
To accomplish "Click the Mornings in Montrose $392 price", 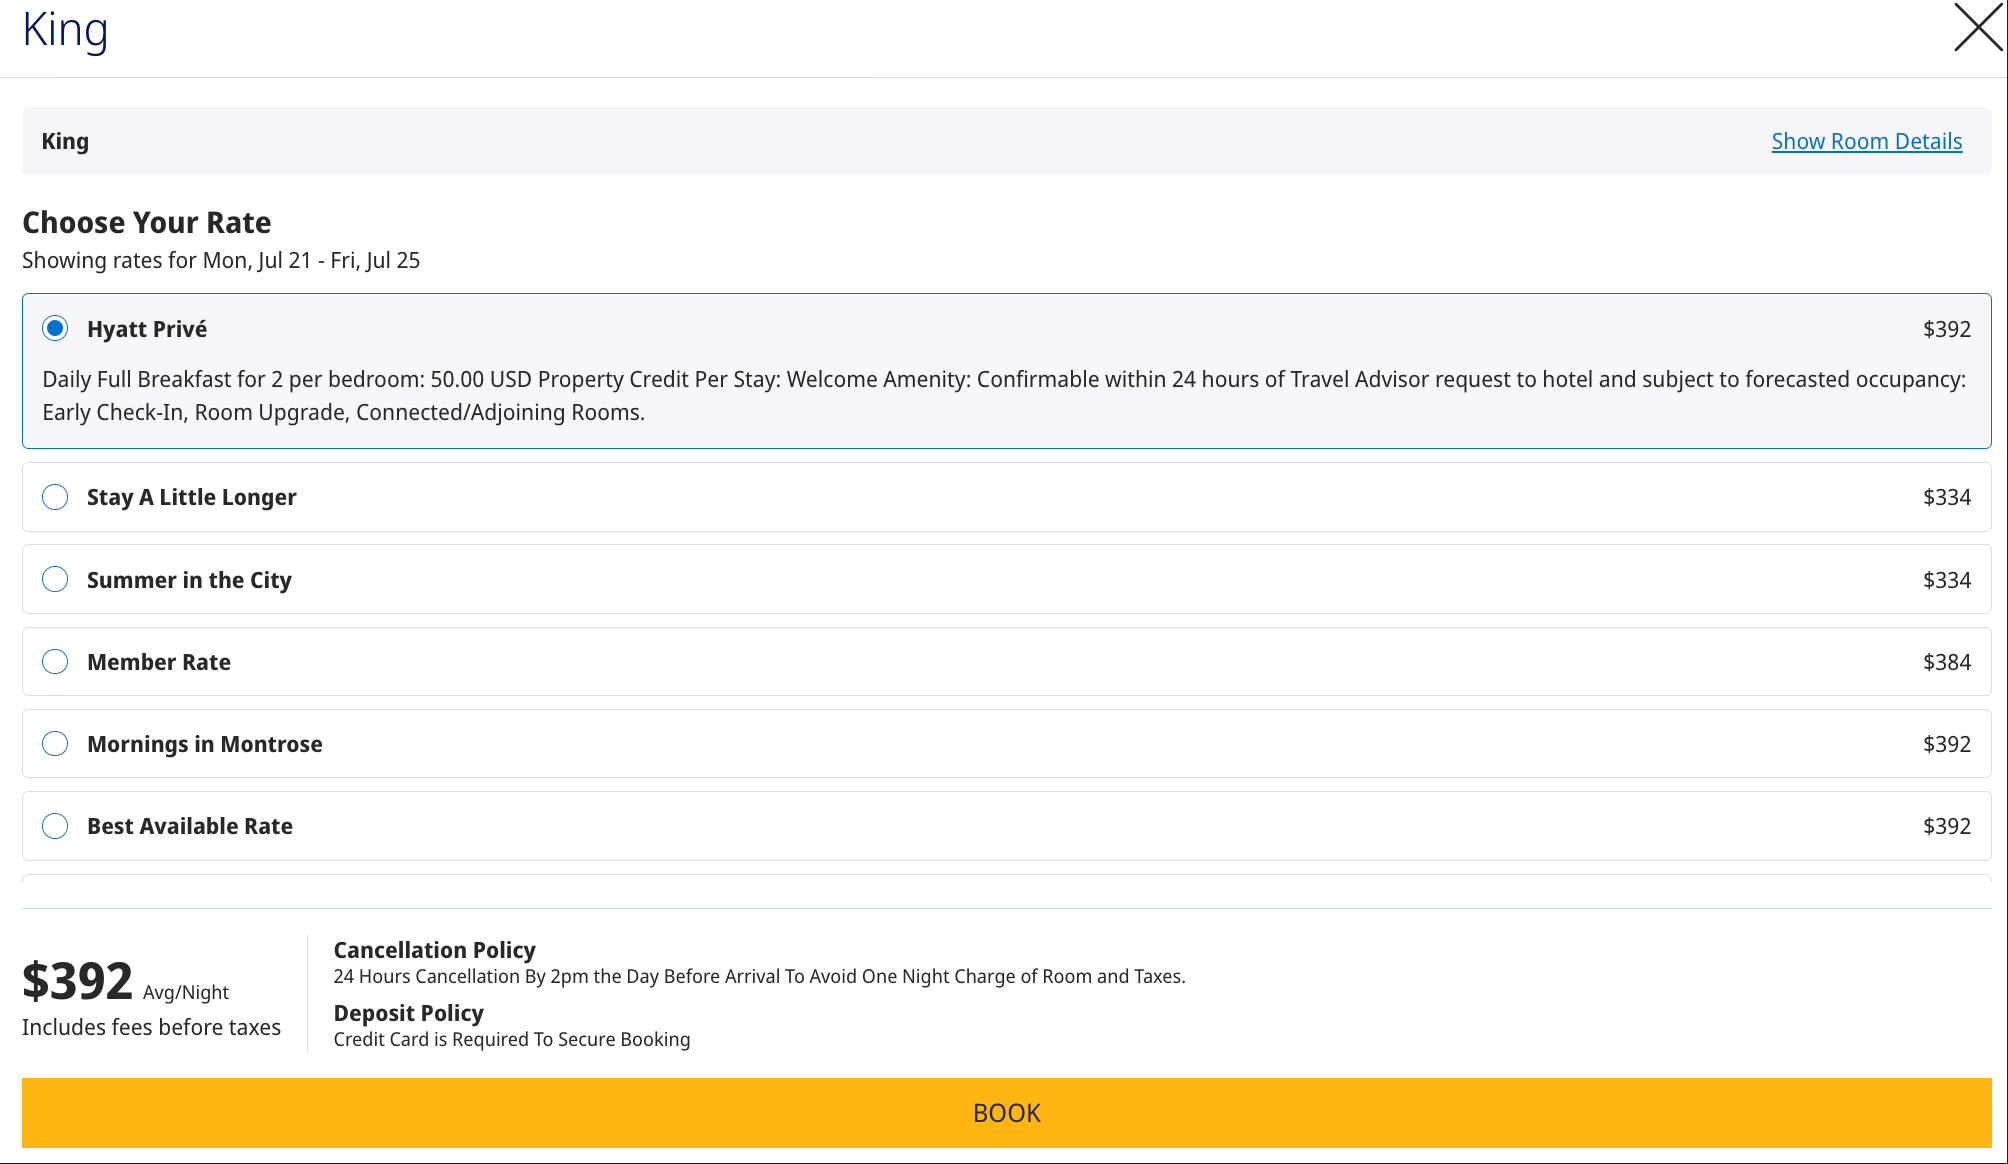I will point(1946,744).
